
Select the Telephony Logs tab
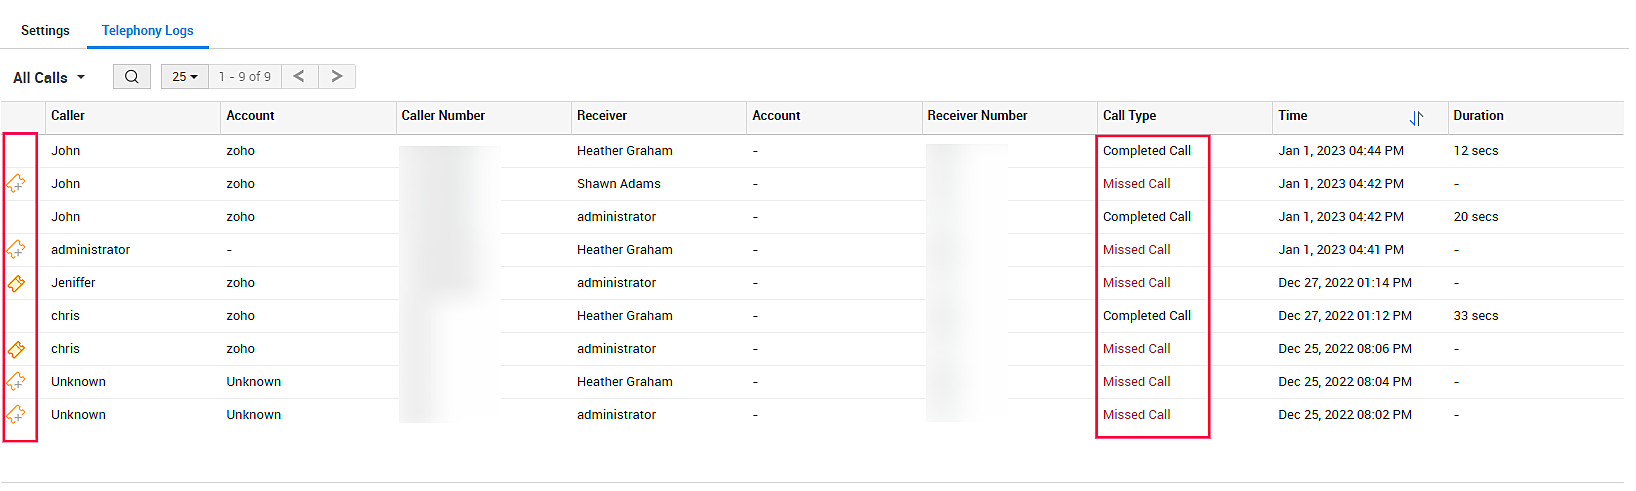(x=148, y=30)
